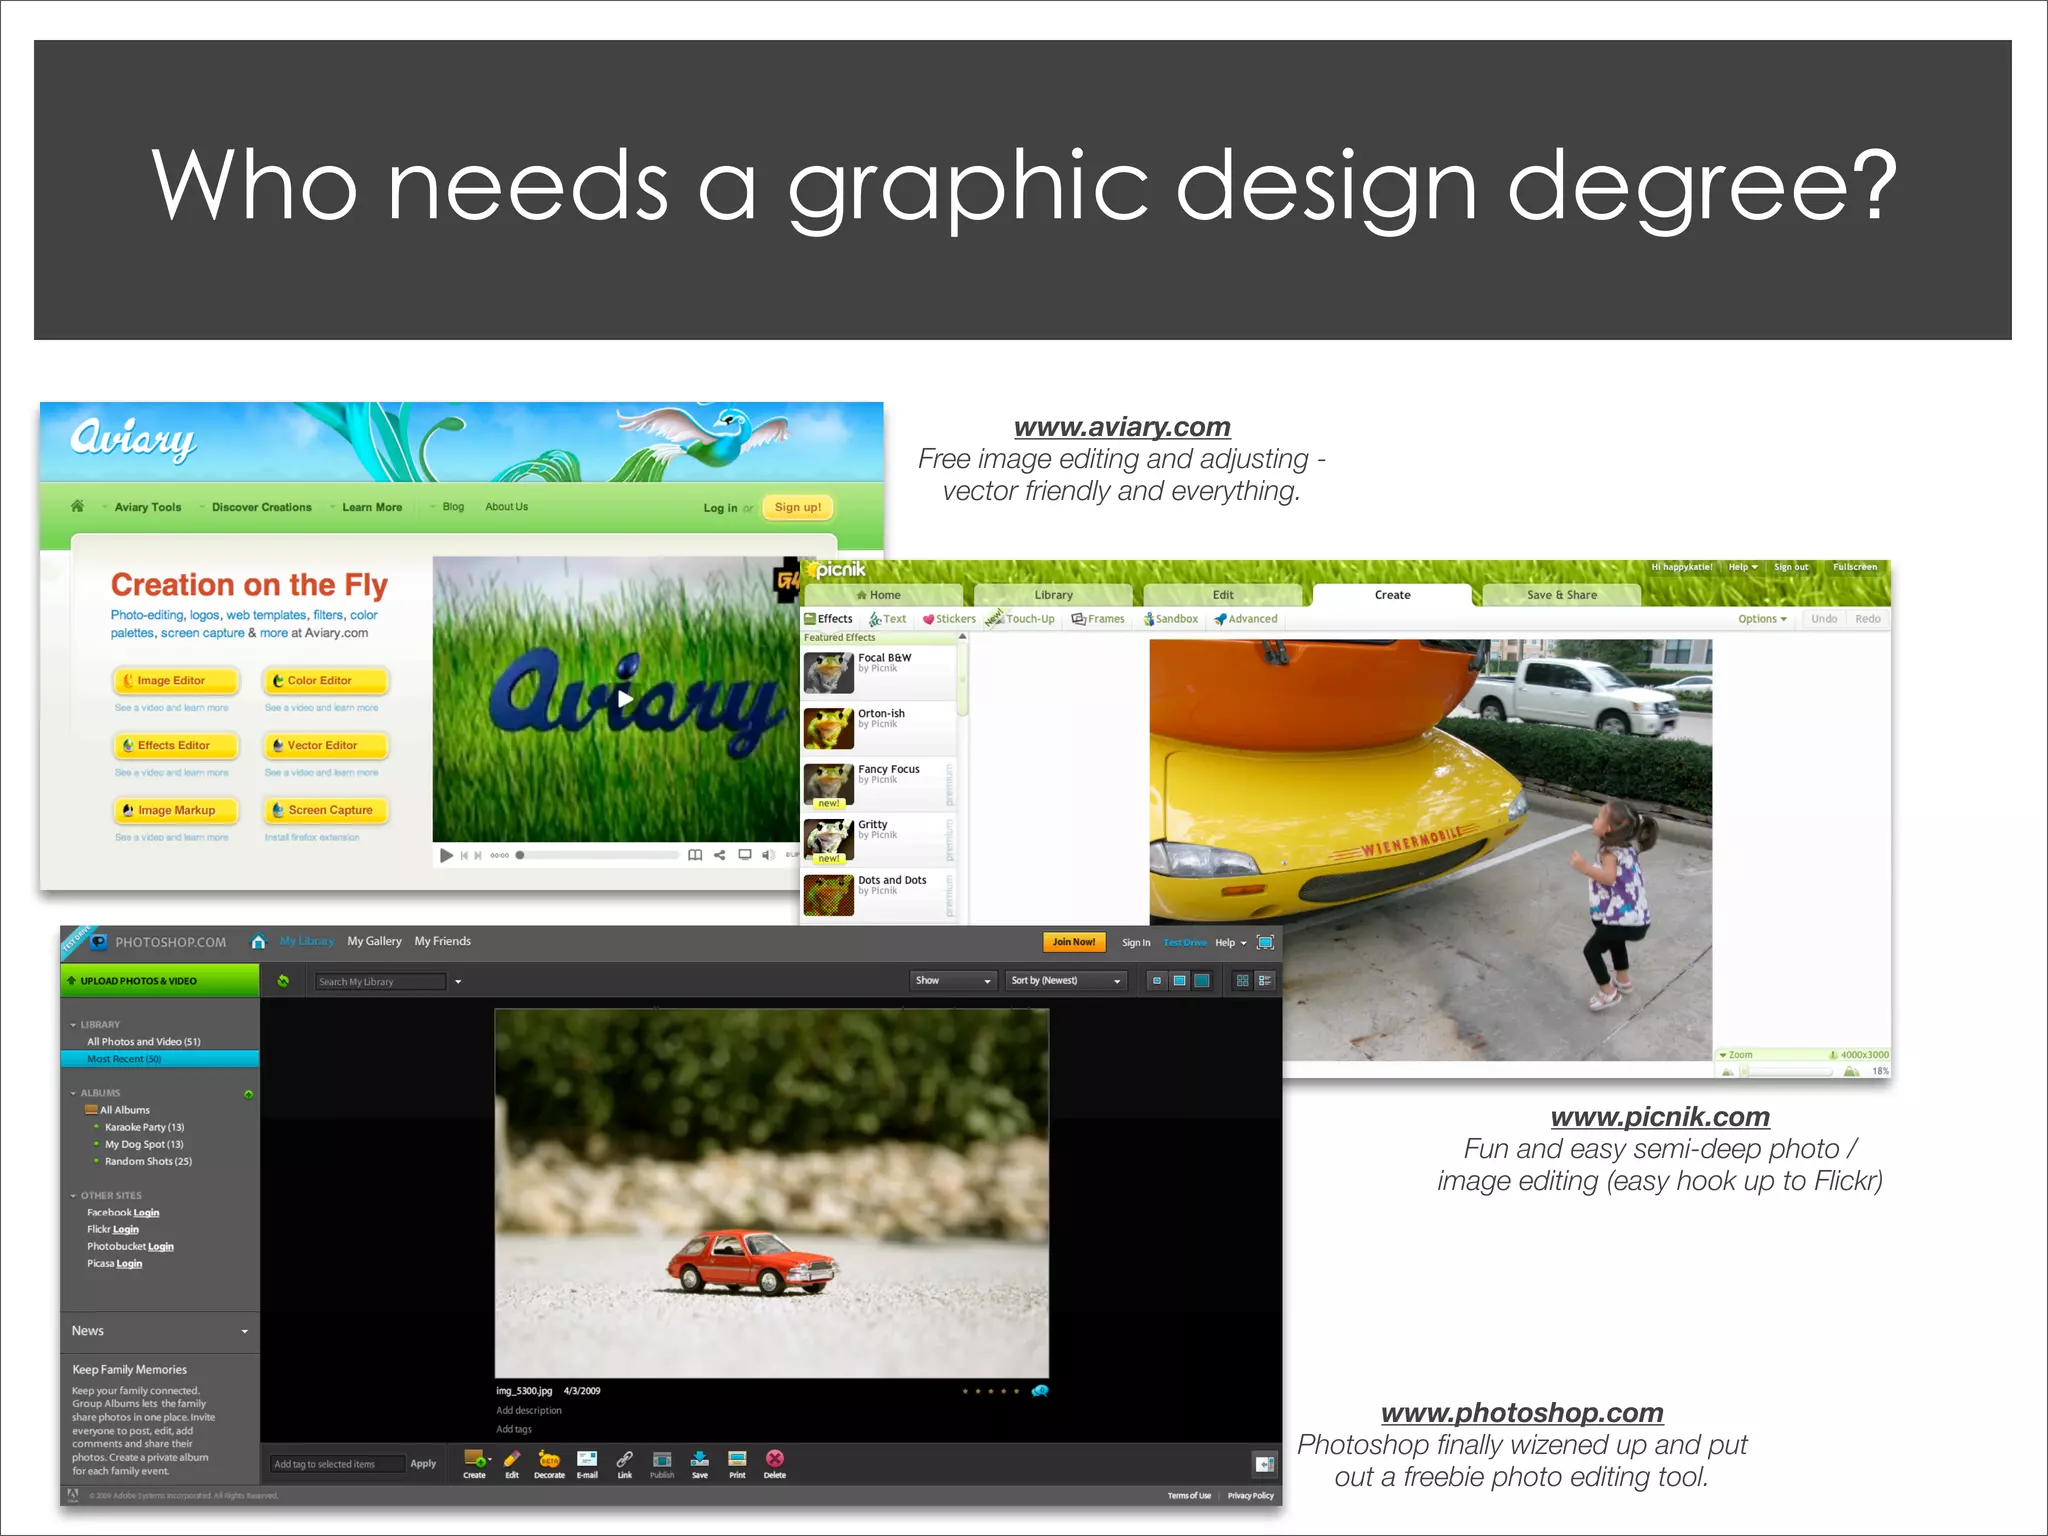Viewport: 2048px width, 1536px height.
Task: Switch to Picnik Save & Share tab
Action: [1561, 595]
